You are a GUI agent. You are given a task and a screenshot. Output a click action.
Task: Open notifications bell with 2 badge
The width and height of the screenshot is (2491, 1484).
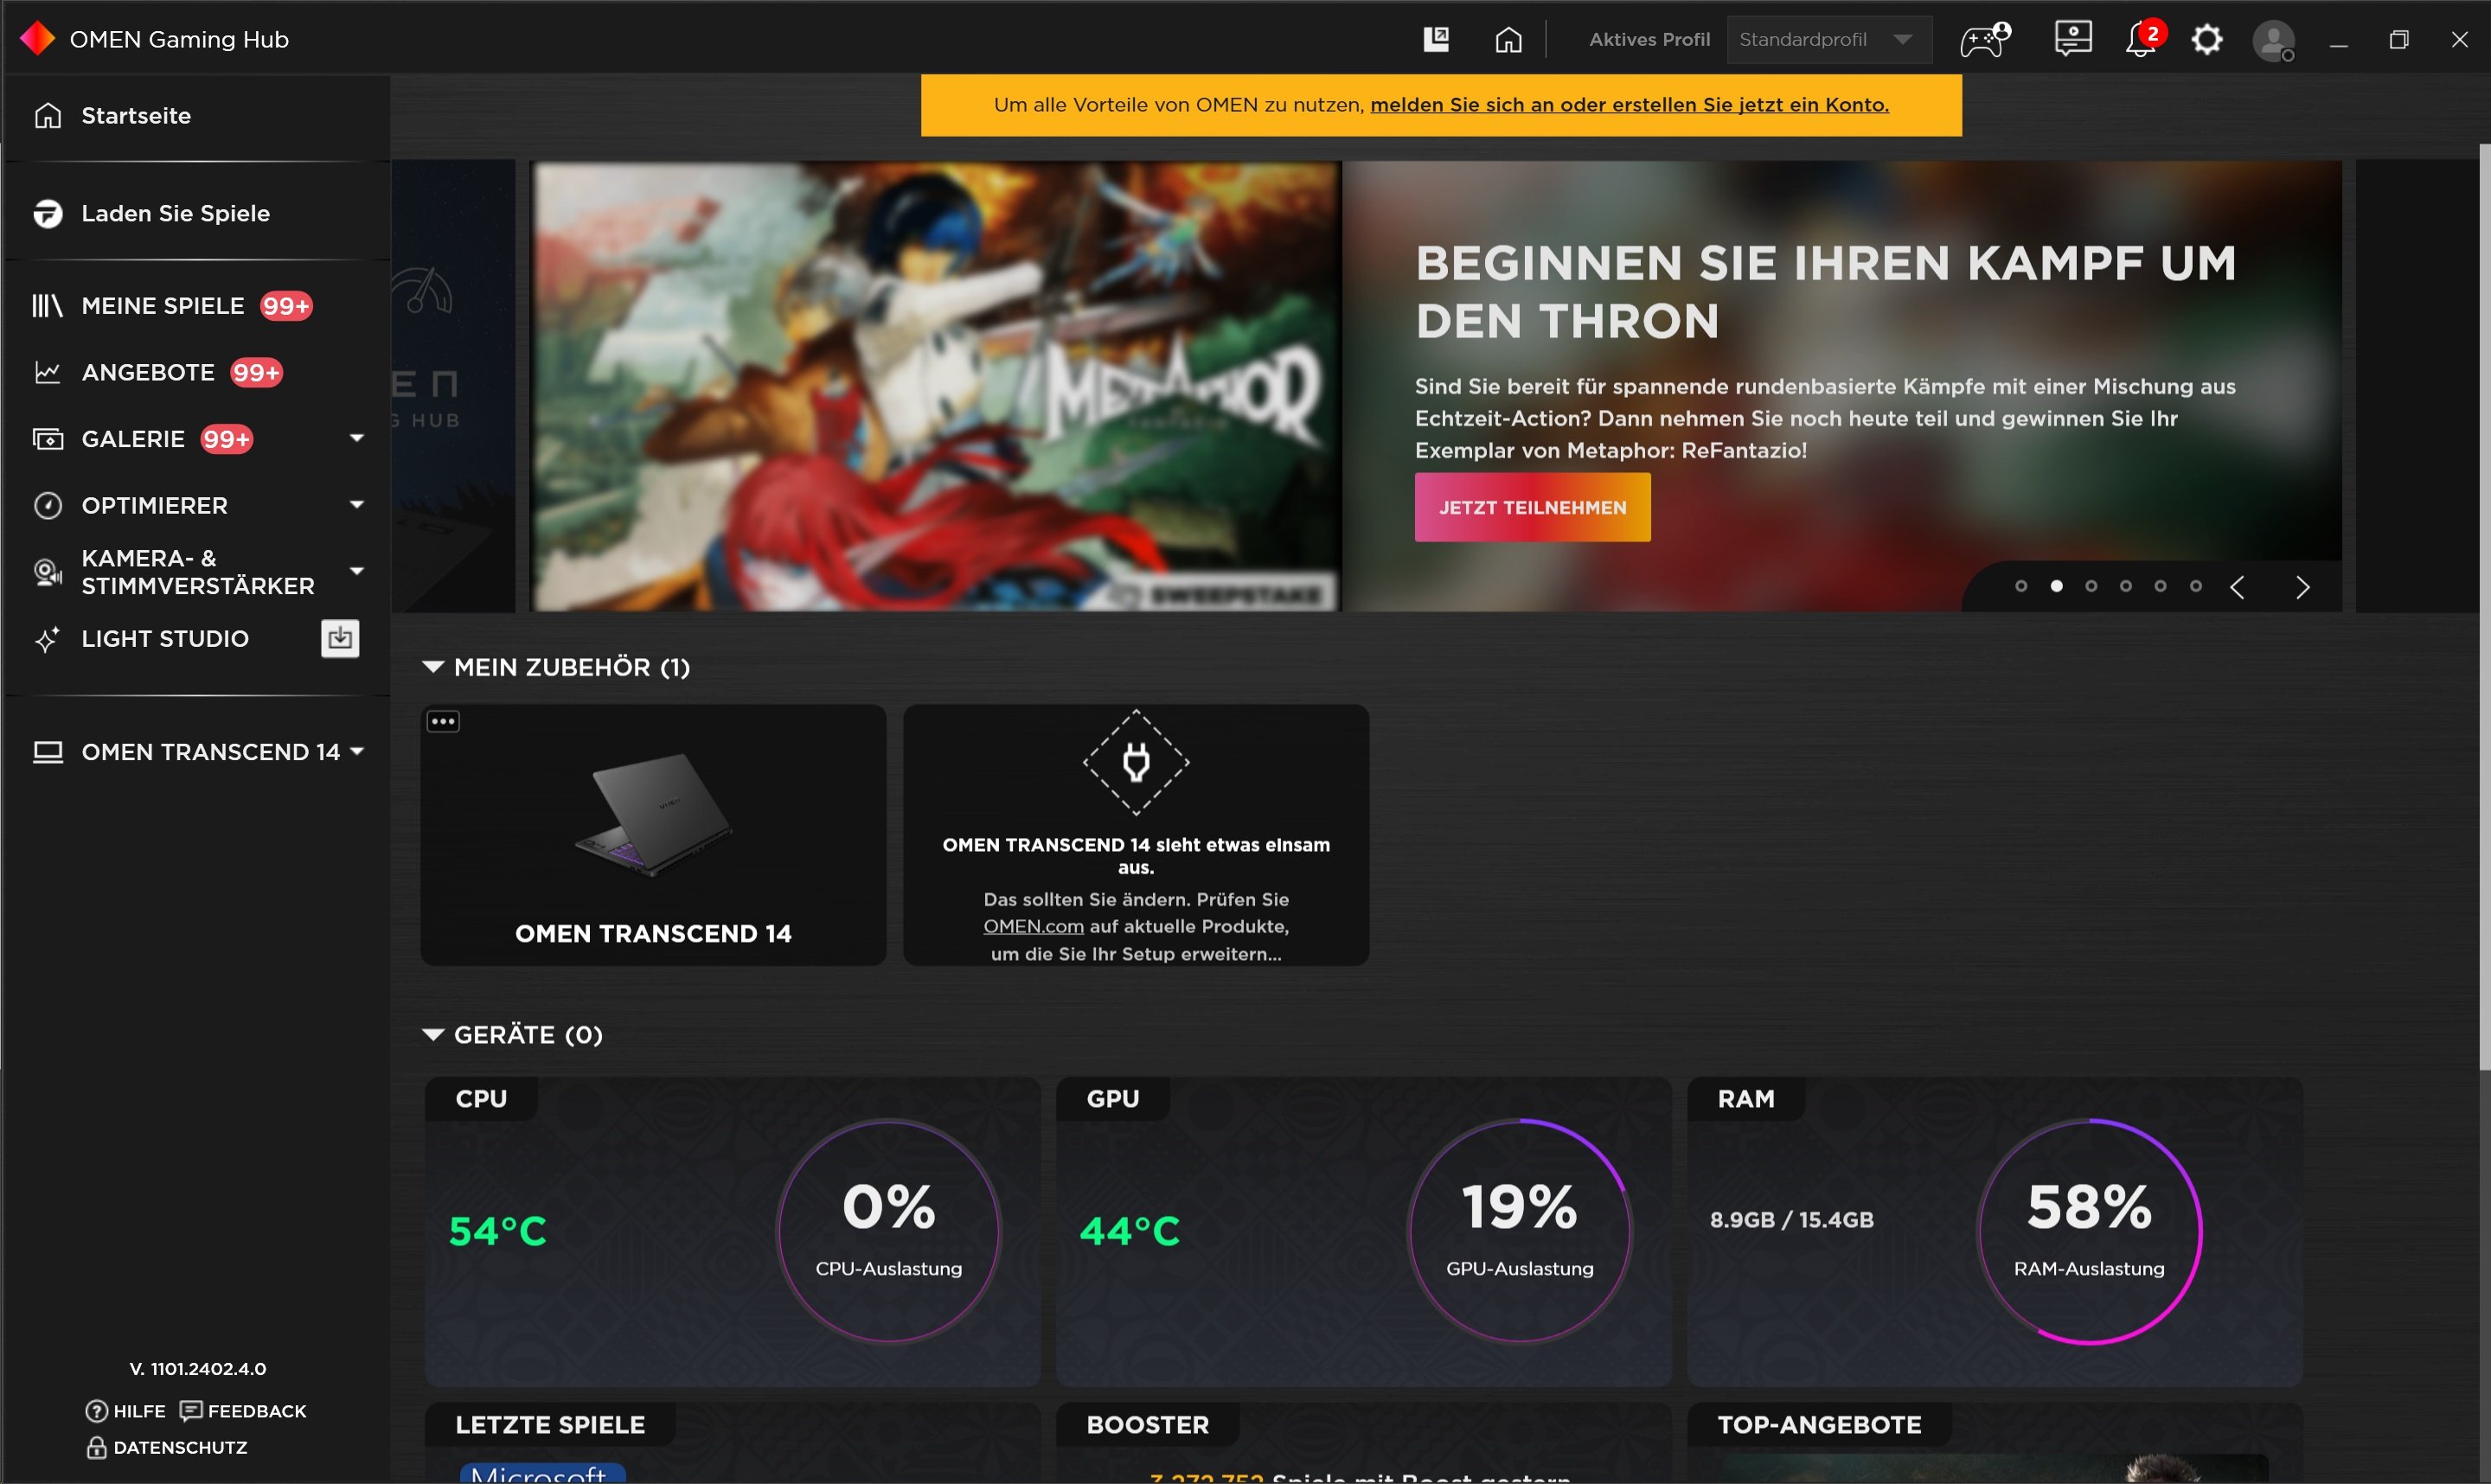[x=2143, y=39]
